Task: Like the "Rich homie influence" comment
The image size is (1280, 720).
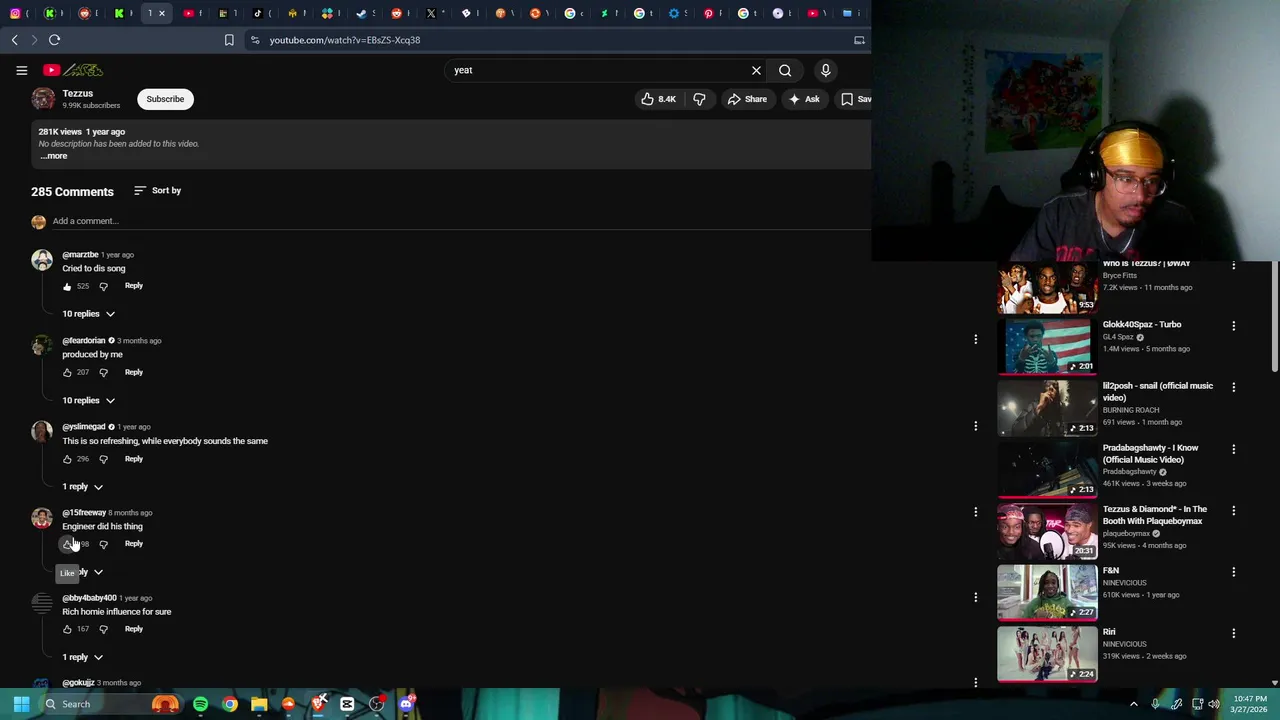Action: [67, 629]
